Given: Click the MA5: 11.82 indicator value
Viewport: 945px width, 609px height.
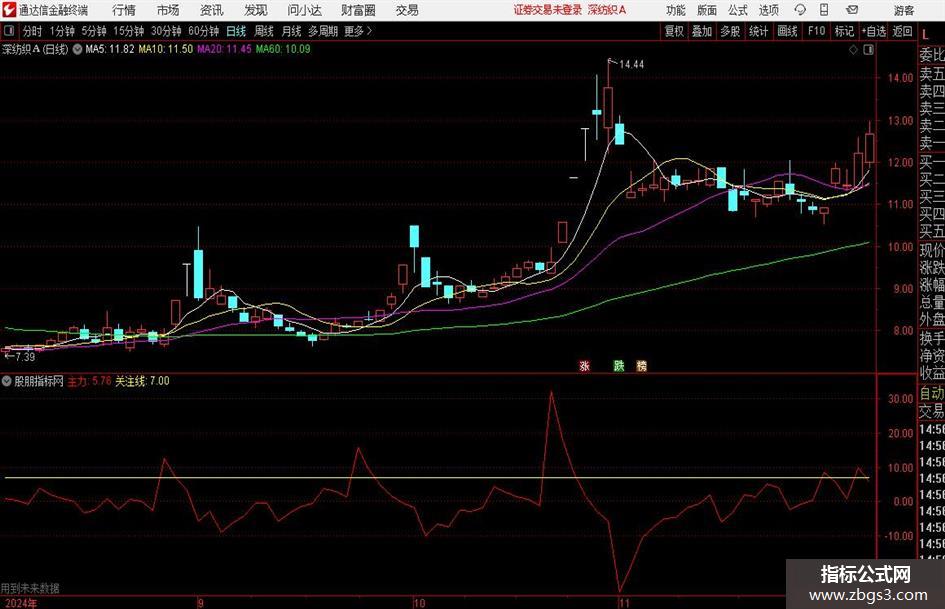Looking at the screenshot, I should click(110, 49).
